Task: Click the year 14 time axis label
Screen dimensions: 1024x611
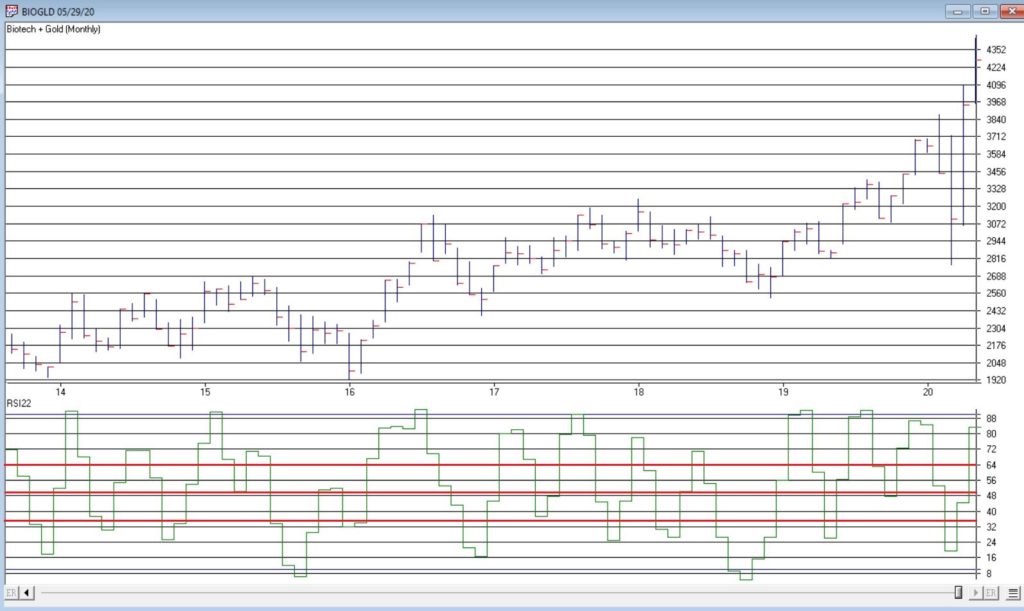Action: point(61,392)
